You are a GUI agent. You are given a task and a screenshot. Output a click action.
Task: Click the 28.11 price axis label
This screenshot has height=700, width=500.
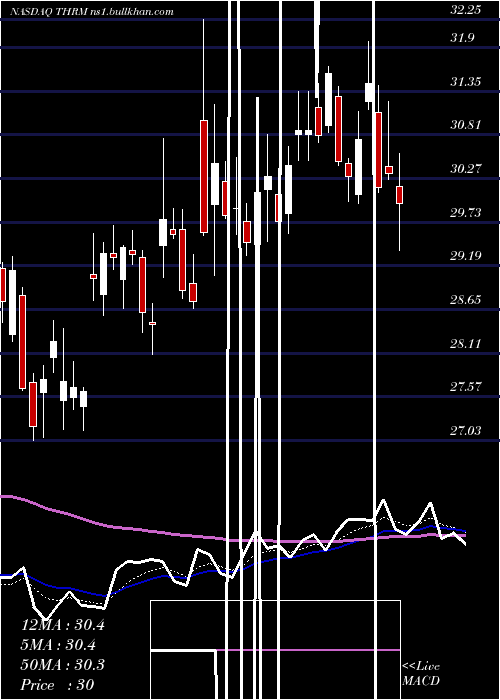tap(466, 344)
